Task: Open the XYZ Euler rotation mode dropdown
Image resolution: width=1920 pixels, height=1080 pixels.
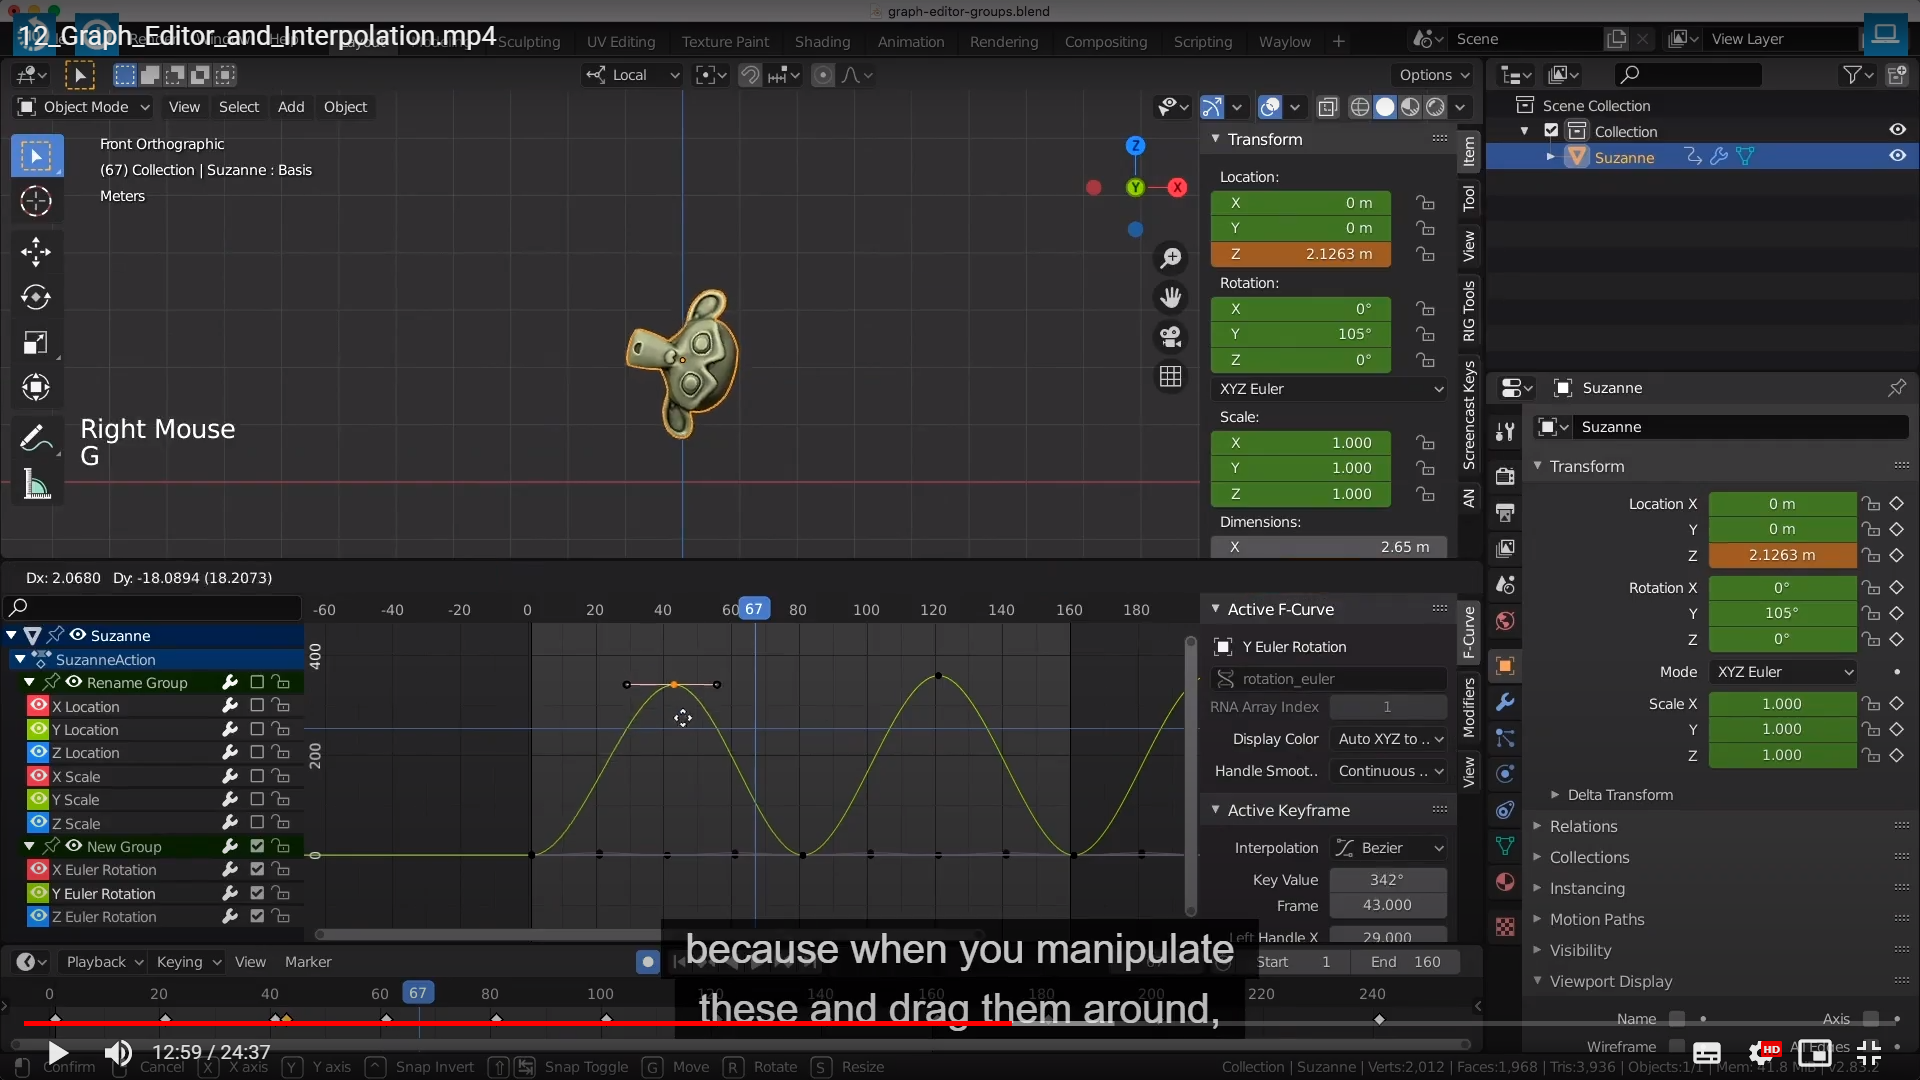Action: point(1330,389)
